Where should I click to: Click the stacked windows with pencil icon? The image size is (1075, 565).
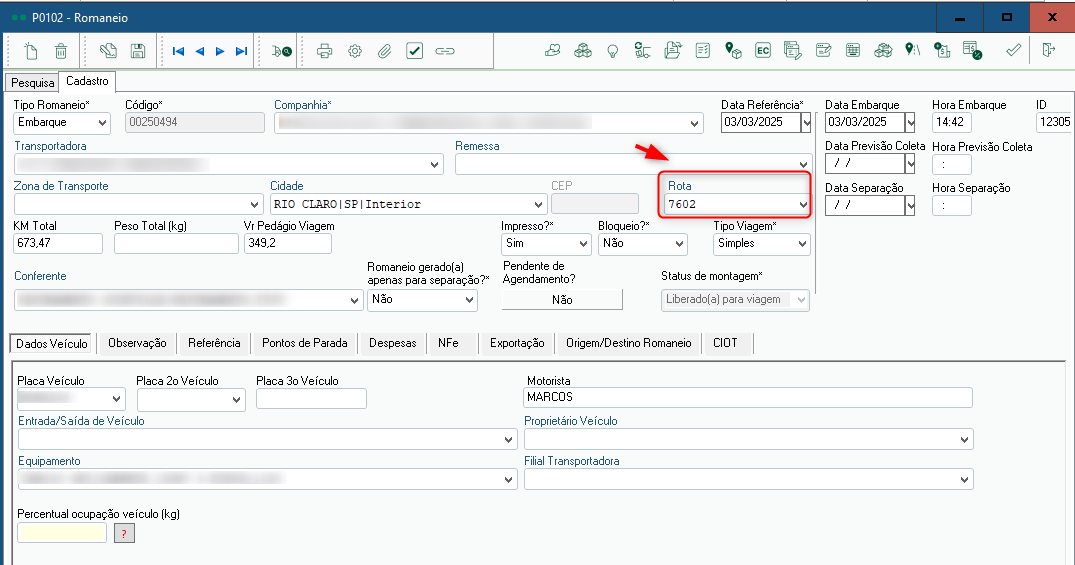(793, 50)
